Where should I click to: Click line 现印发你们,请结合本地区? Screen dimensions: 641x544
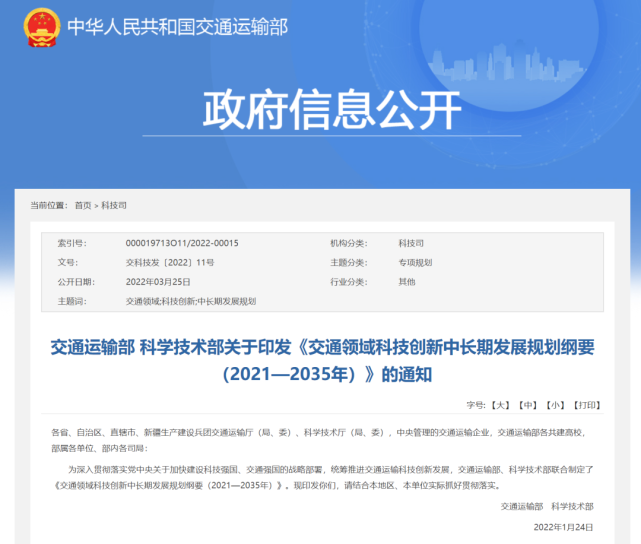click(x=397, y=486)
